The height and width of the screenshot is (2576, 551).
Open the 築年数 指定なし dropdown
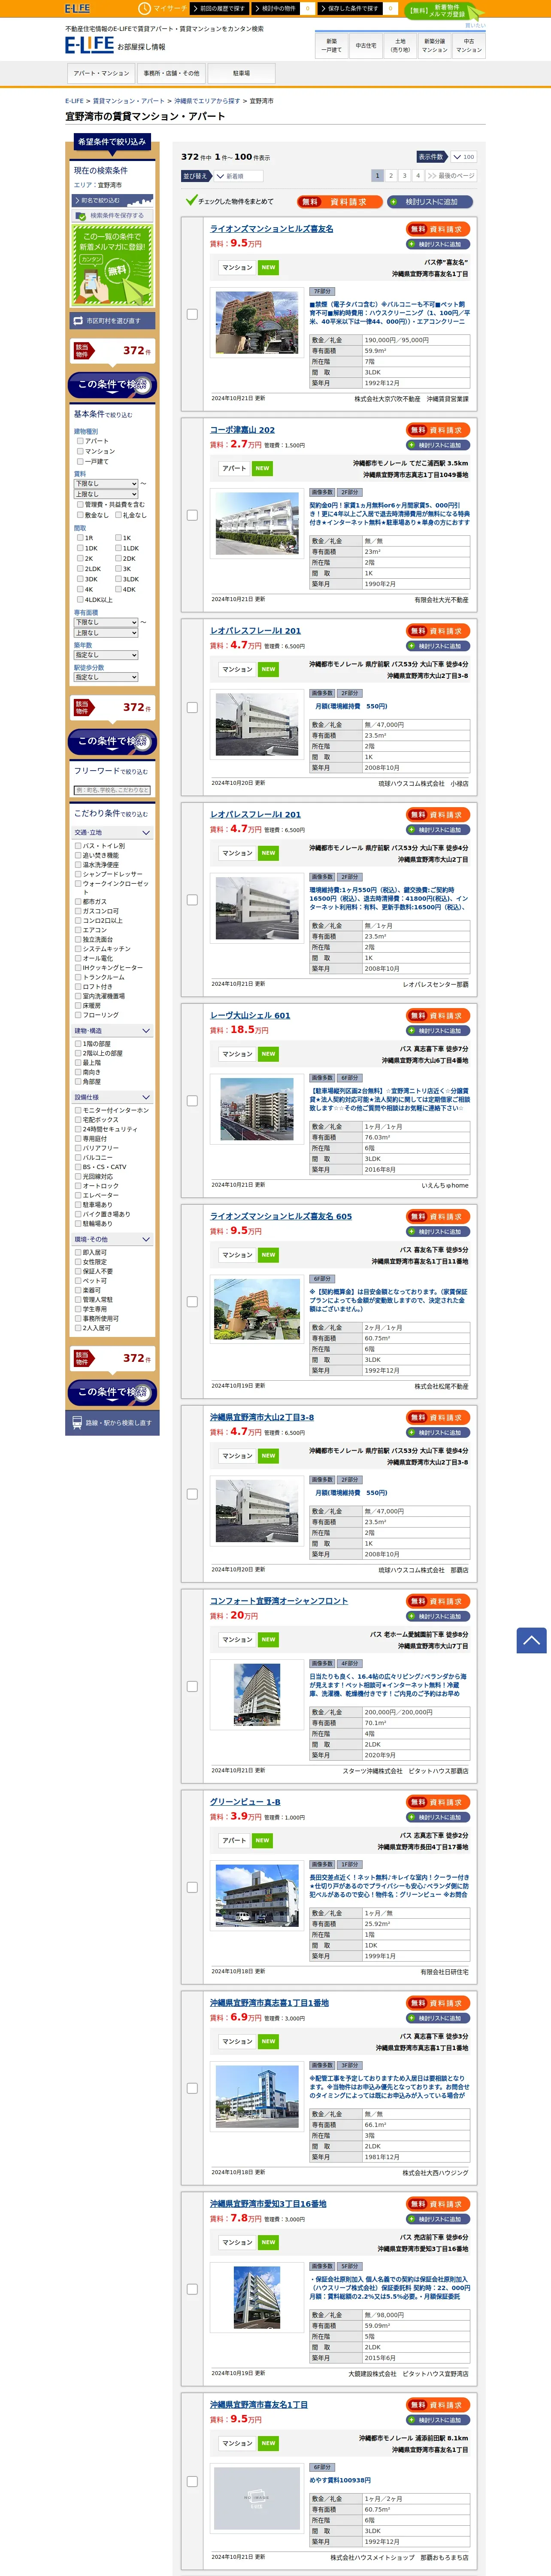(106, 655)
